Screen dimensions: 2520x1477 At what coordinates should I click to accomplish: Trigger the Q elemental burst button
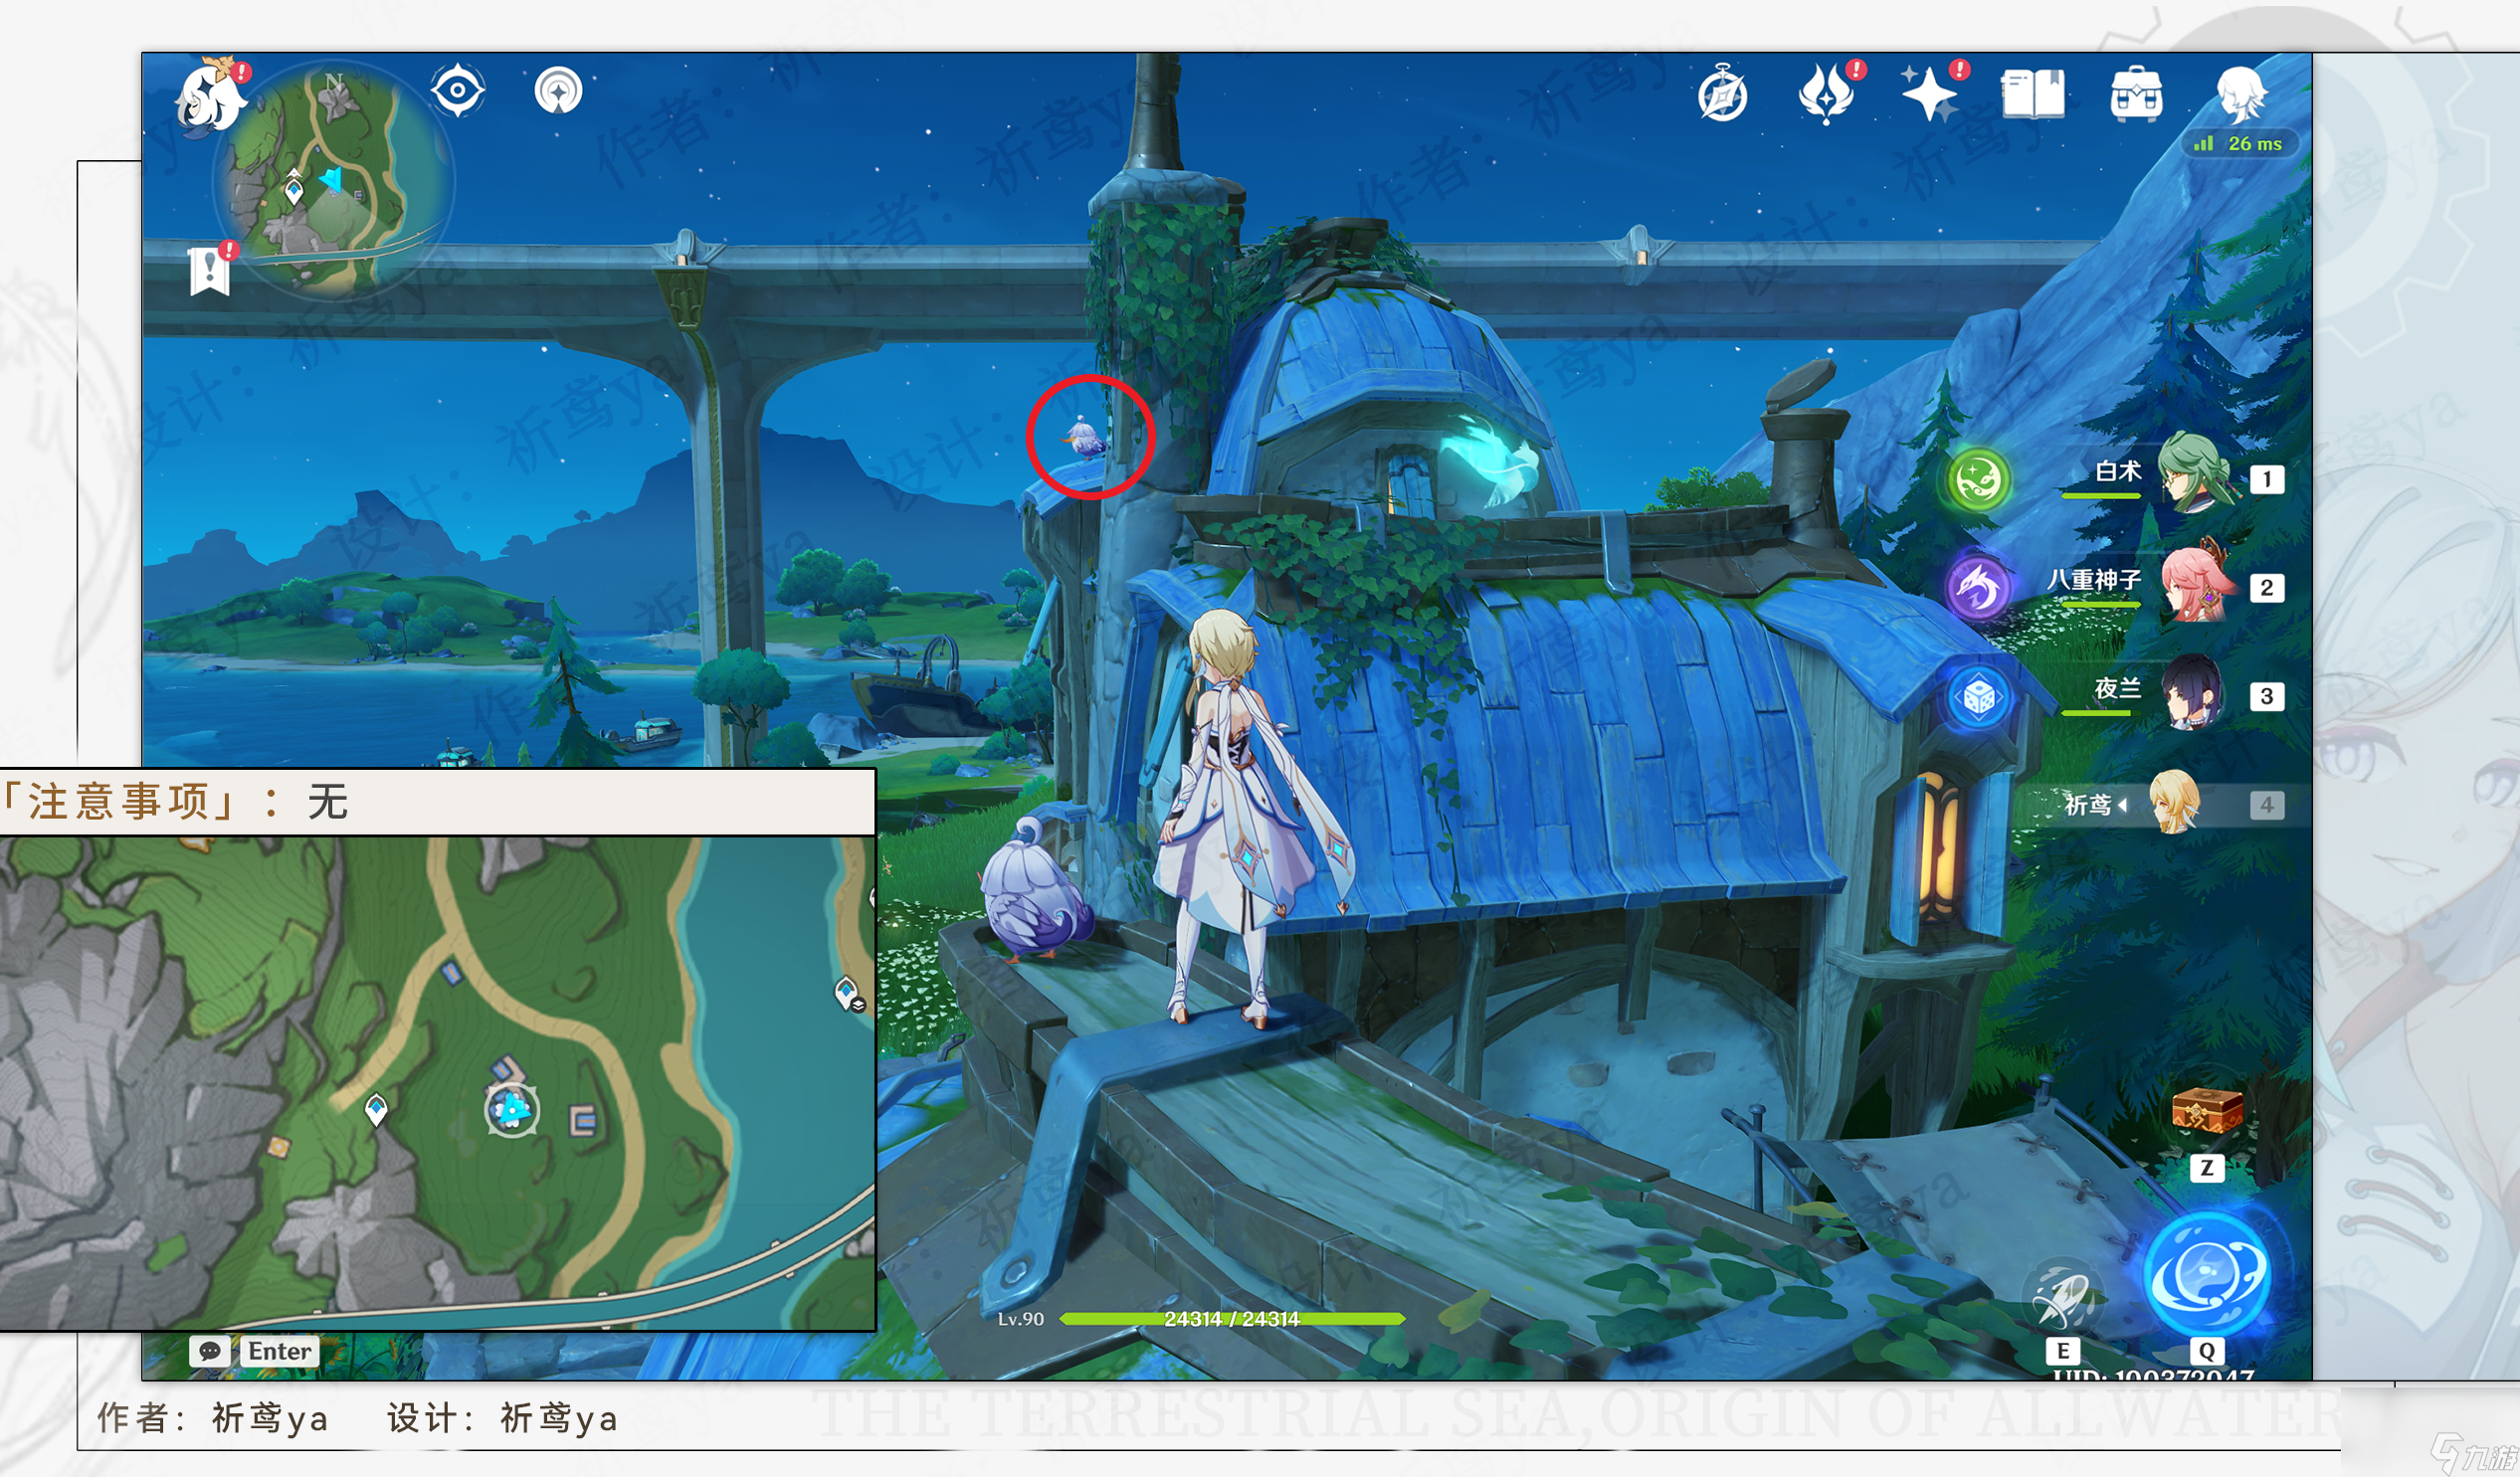pyautogui.click(x=2207, y=1275)
